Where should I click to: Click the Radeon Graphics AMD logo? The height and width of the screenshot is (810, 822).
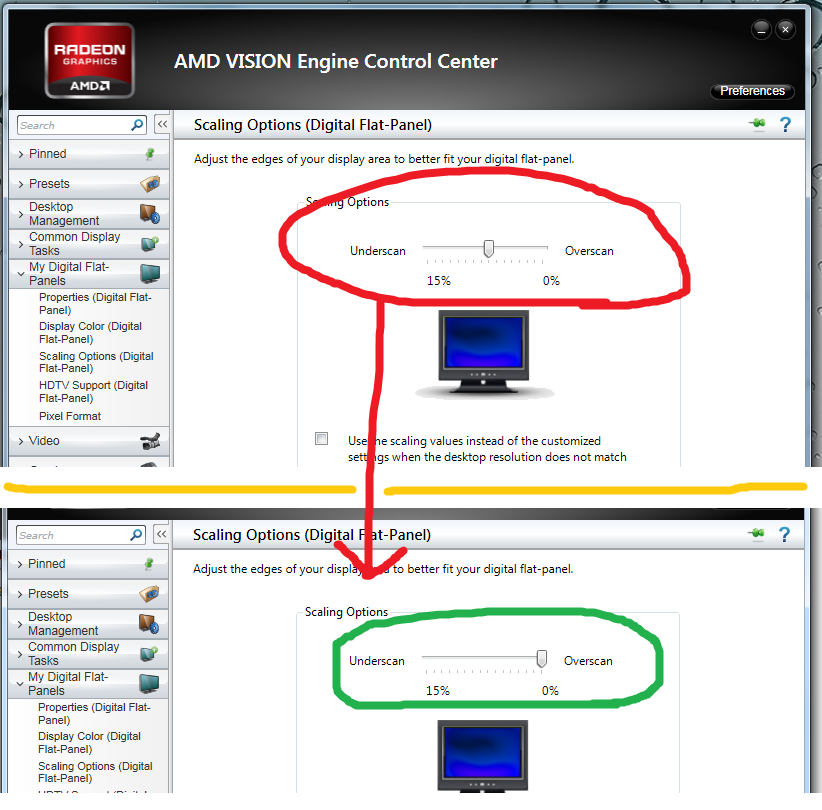(x=90, y=61)
